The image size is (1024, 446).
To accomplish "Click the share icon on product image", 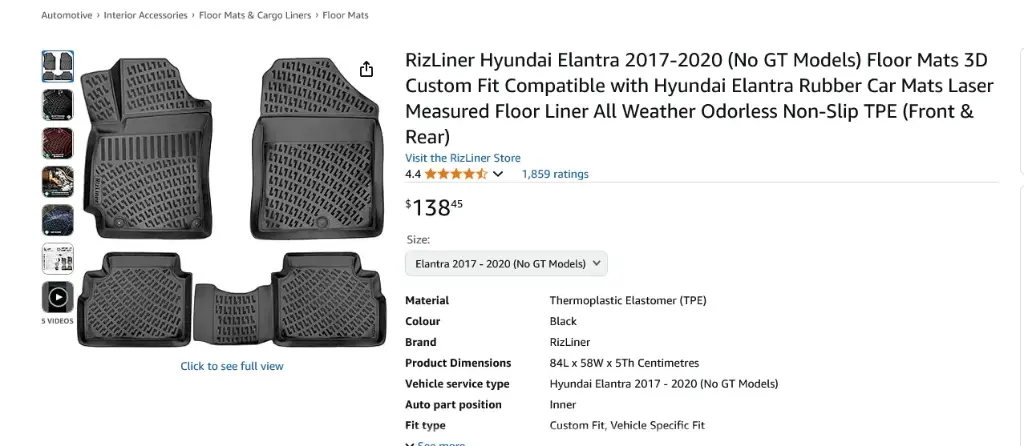I will (x=366, y=69).
